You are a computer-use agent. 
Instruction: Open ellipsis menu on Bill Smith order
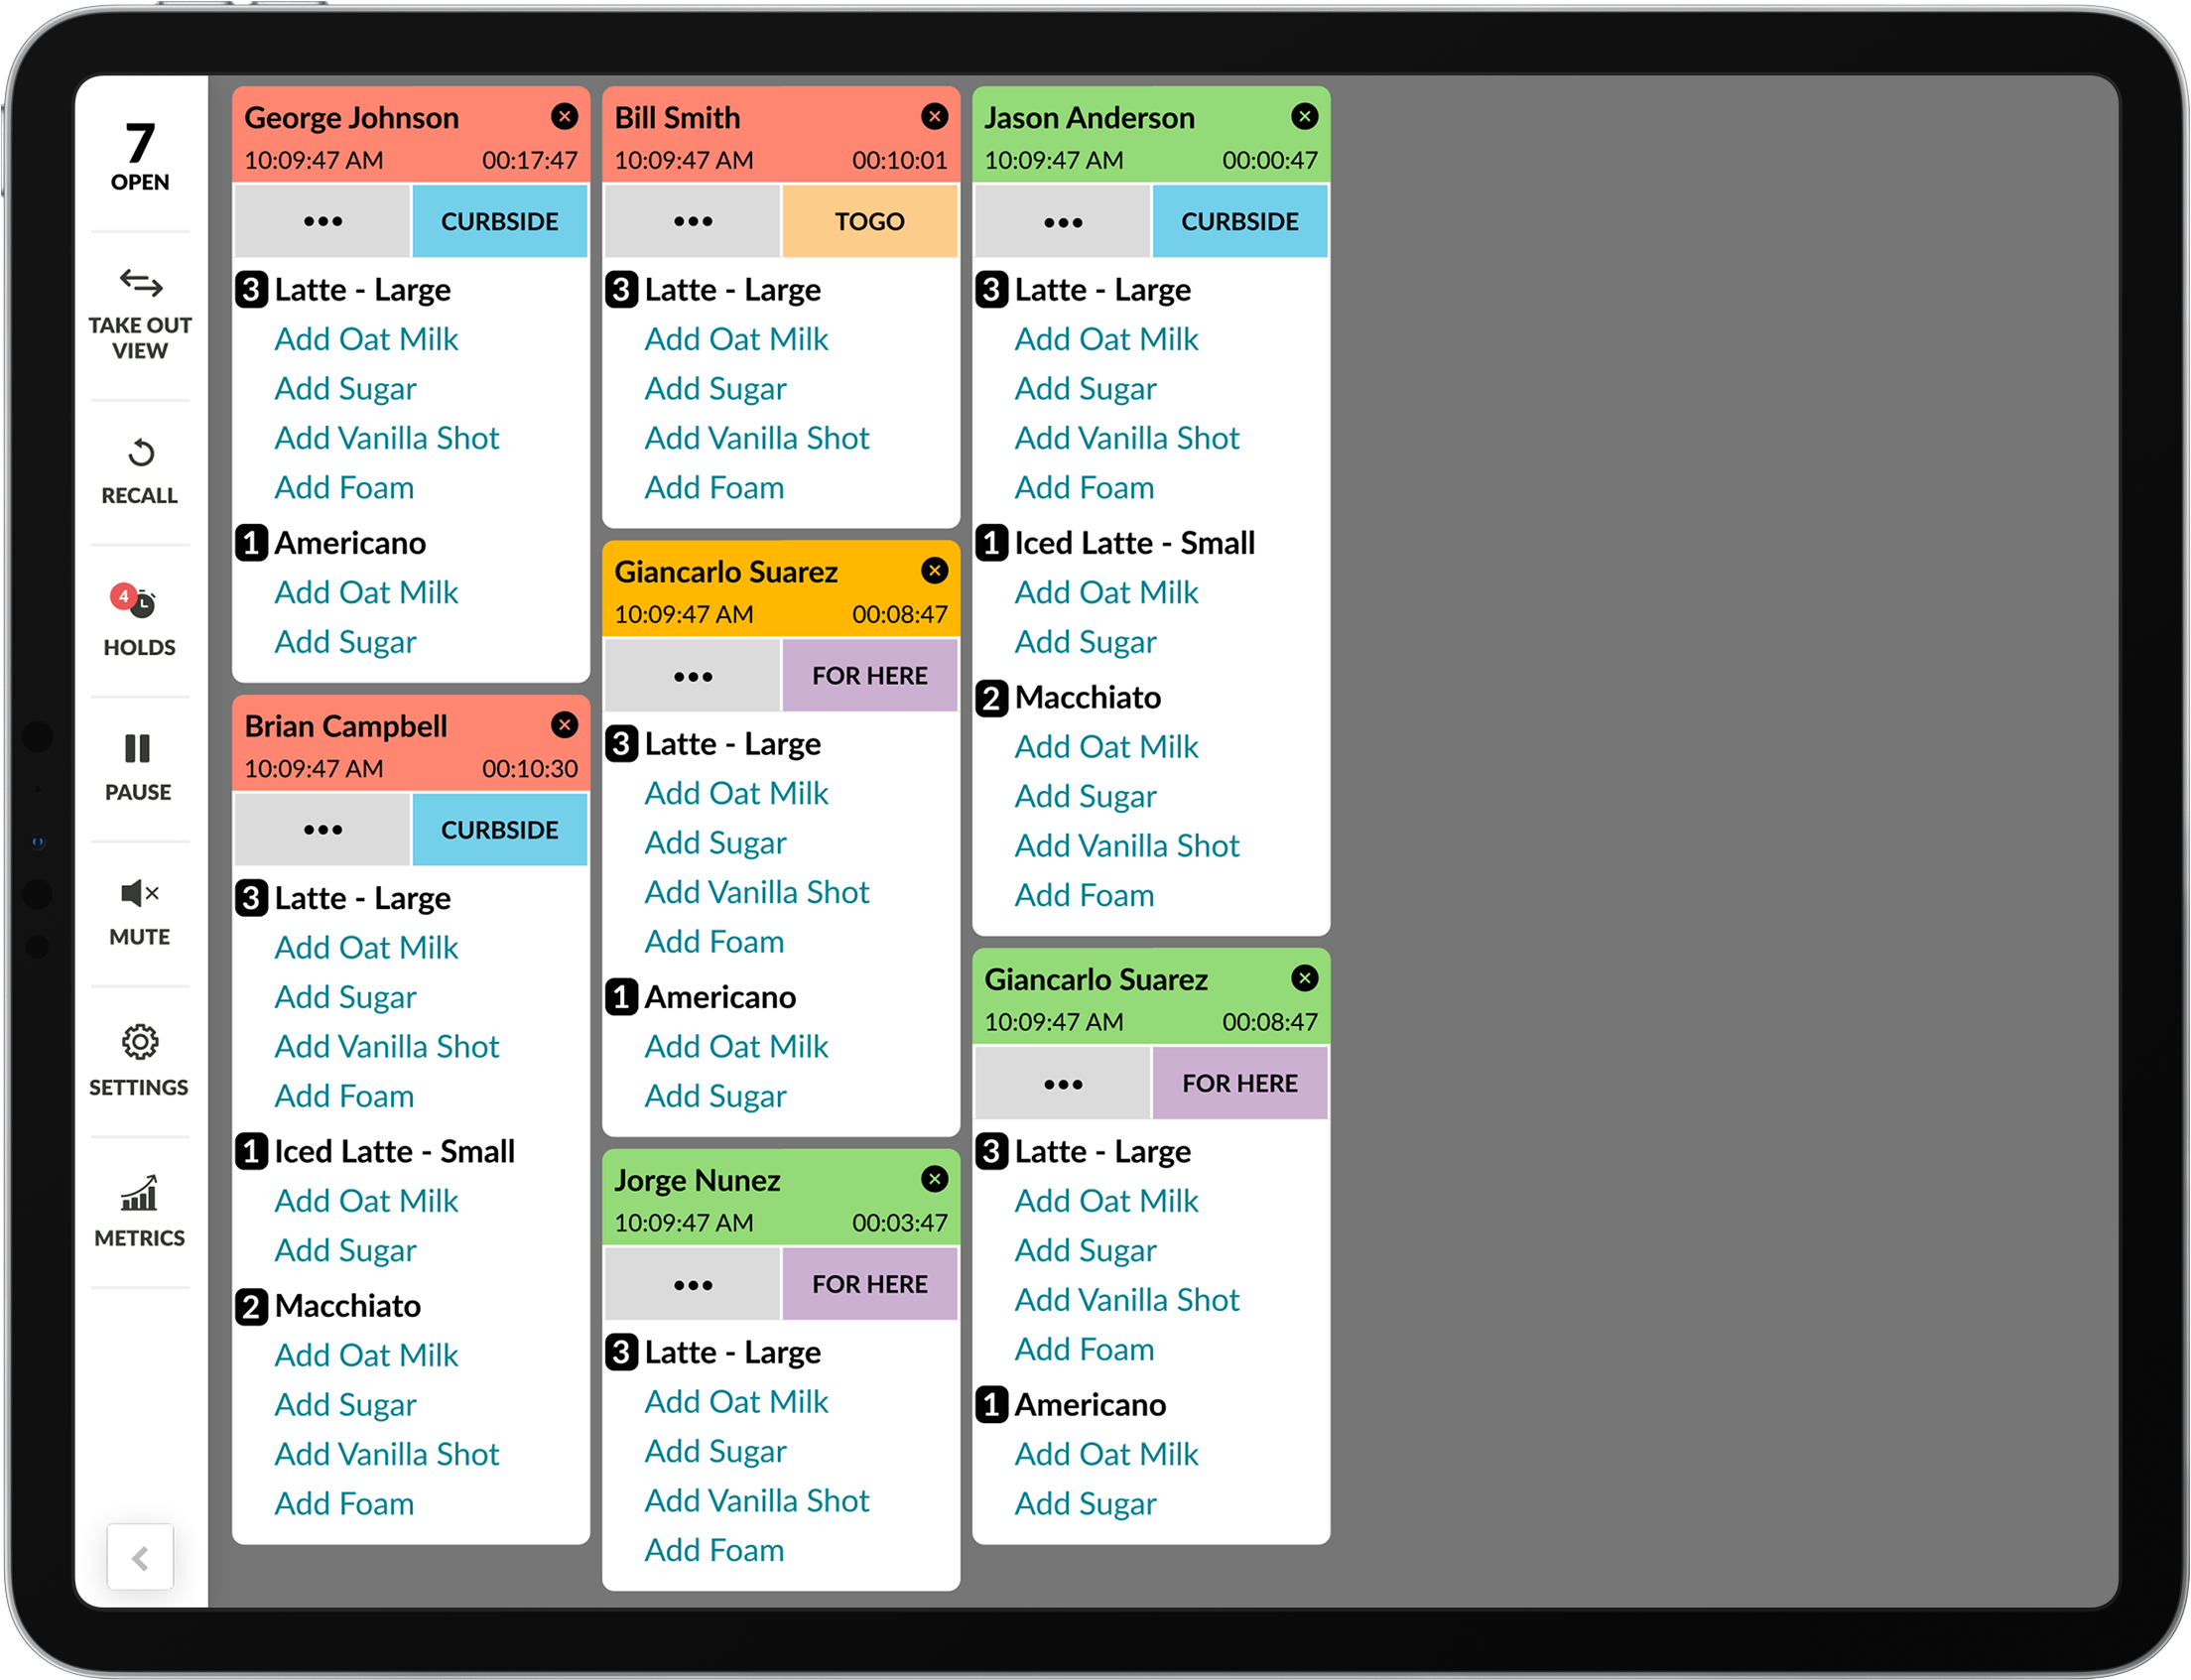(x=693, y=222)
